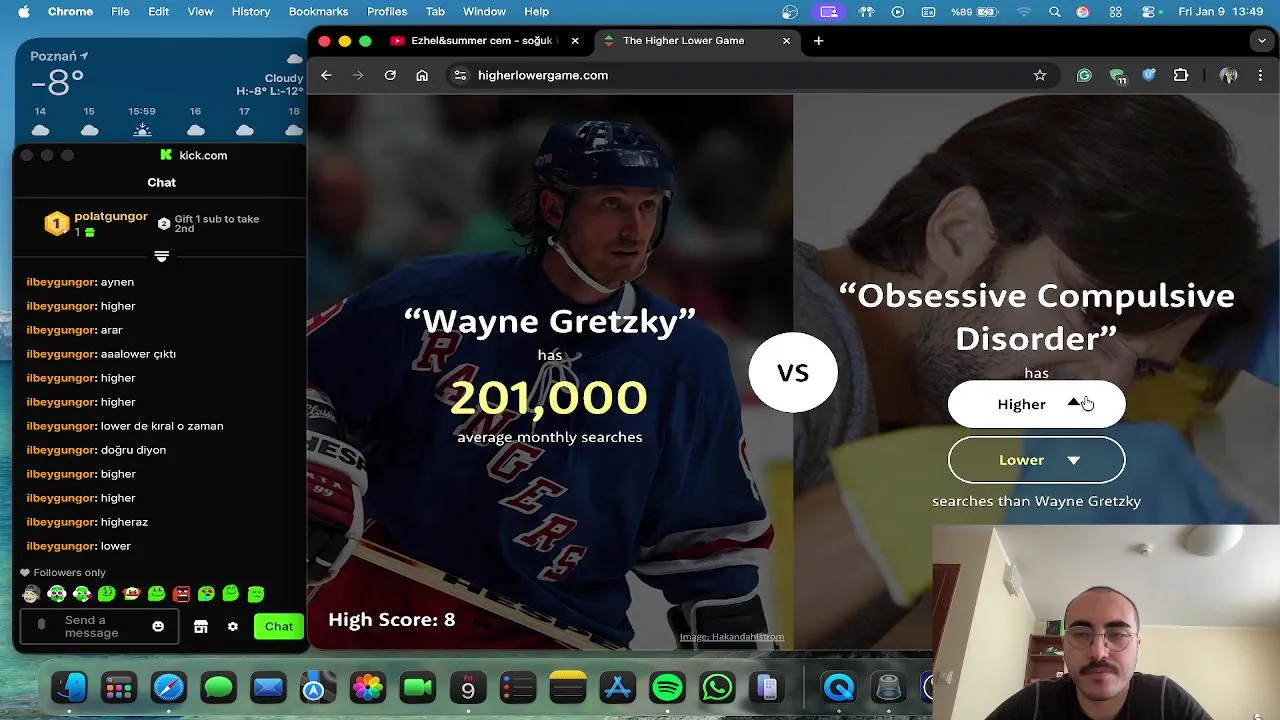Open the Bookmarks menu
Image resolution: width=1280 pixels, height=720 pixels.
(318, 11)
